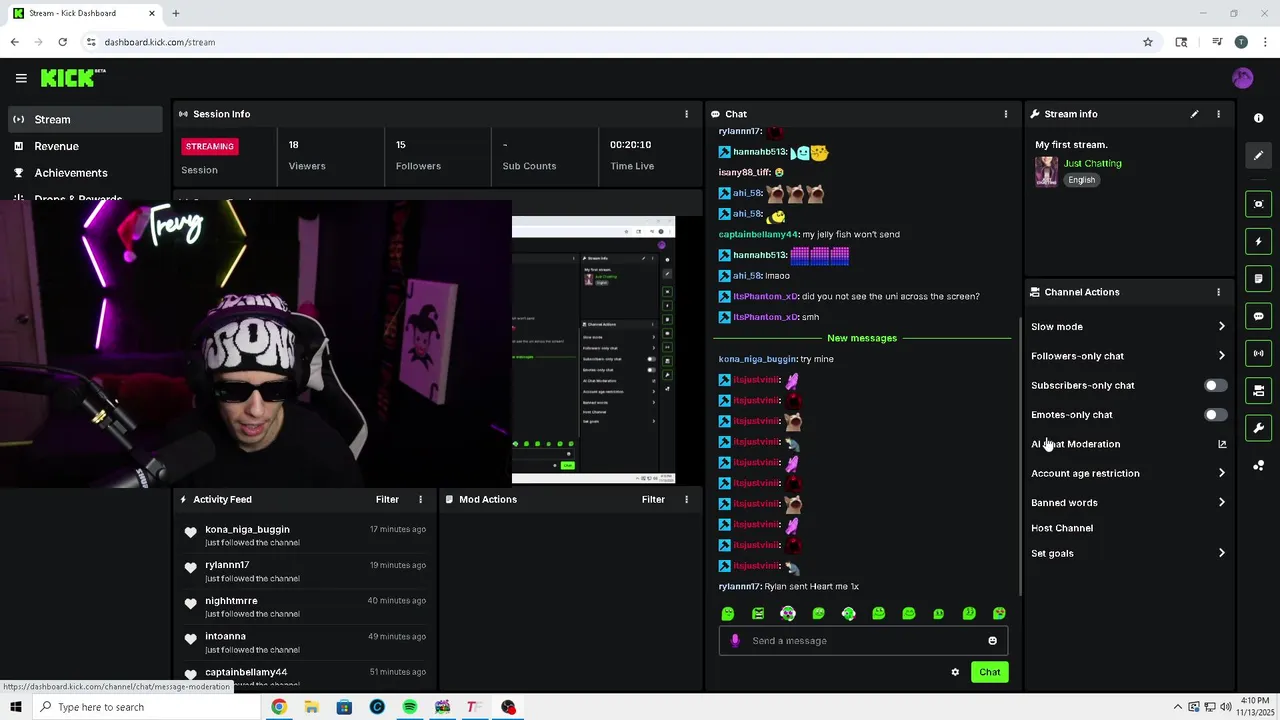The width and height of the screenshot is (1280, 720).
Task: Toggle Subscribers-only chat switch
Action: tap(1214, 385)
